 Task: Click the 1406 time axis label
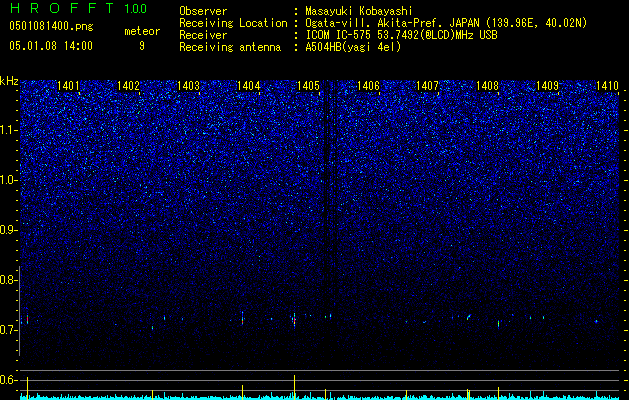click(x=368, y=85)
